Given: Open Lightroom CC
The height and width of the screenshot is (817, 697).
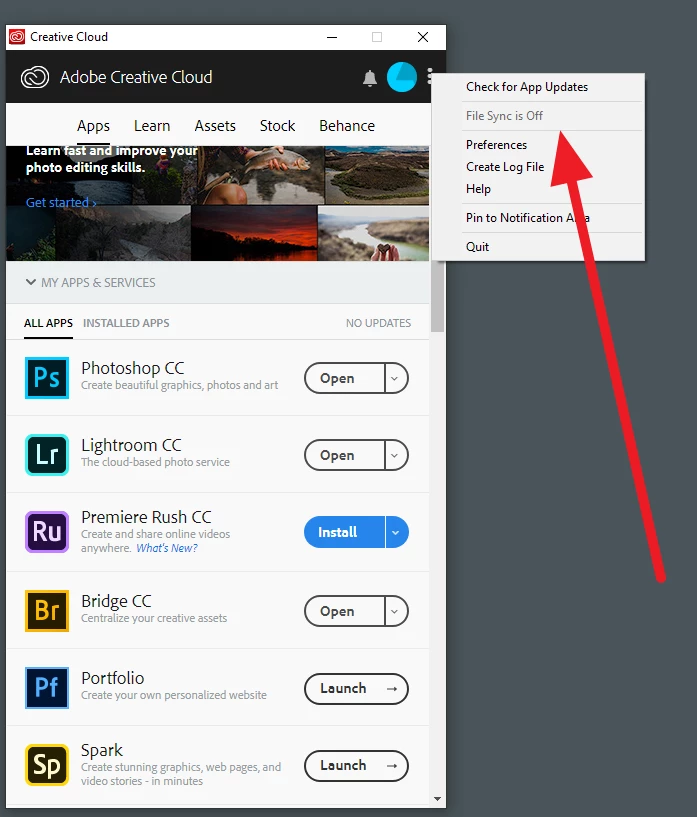Looking at the screenshot, I should [344, 455].
